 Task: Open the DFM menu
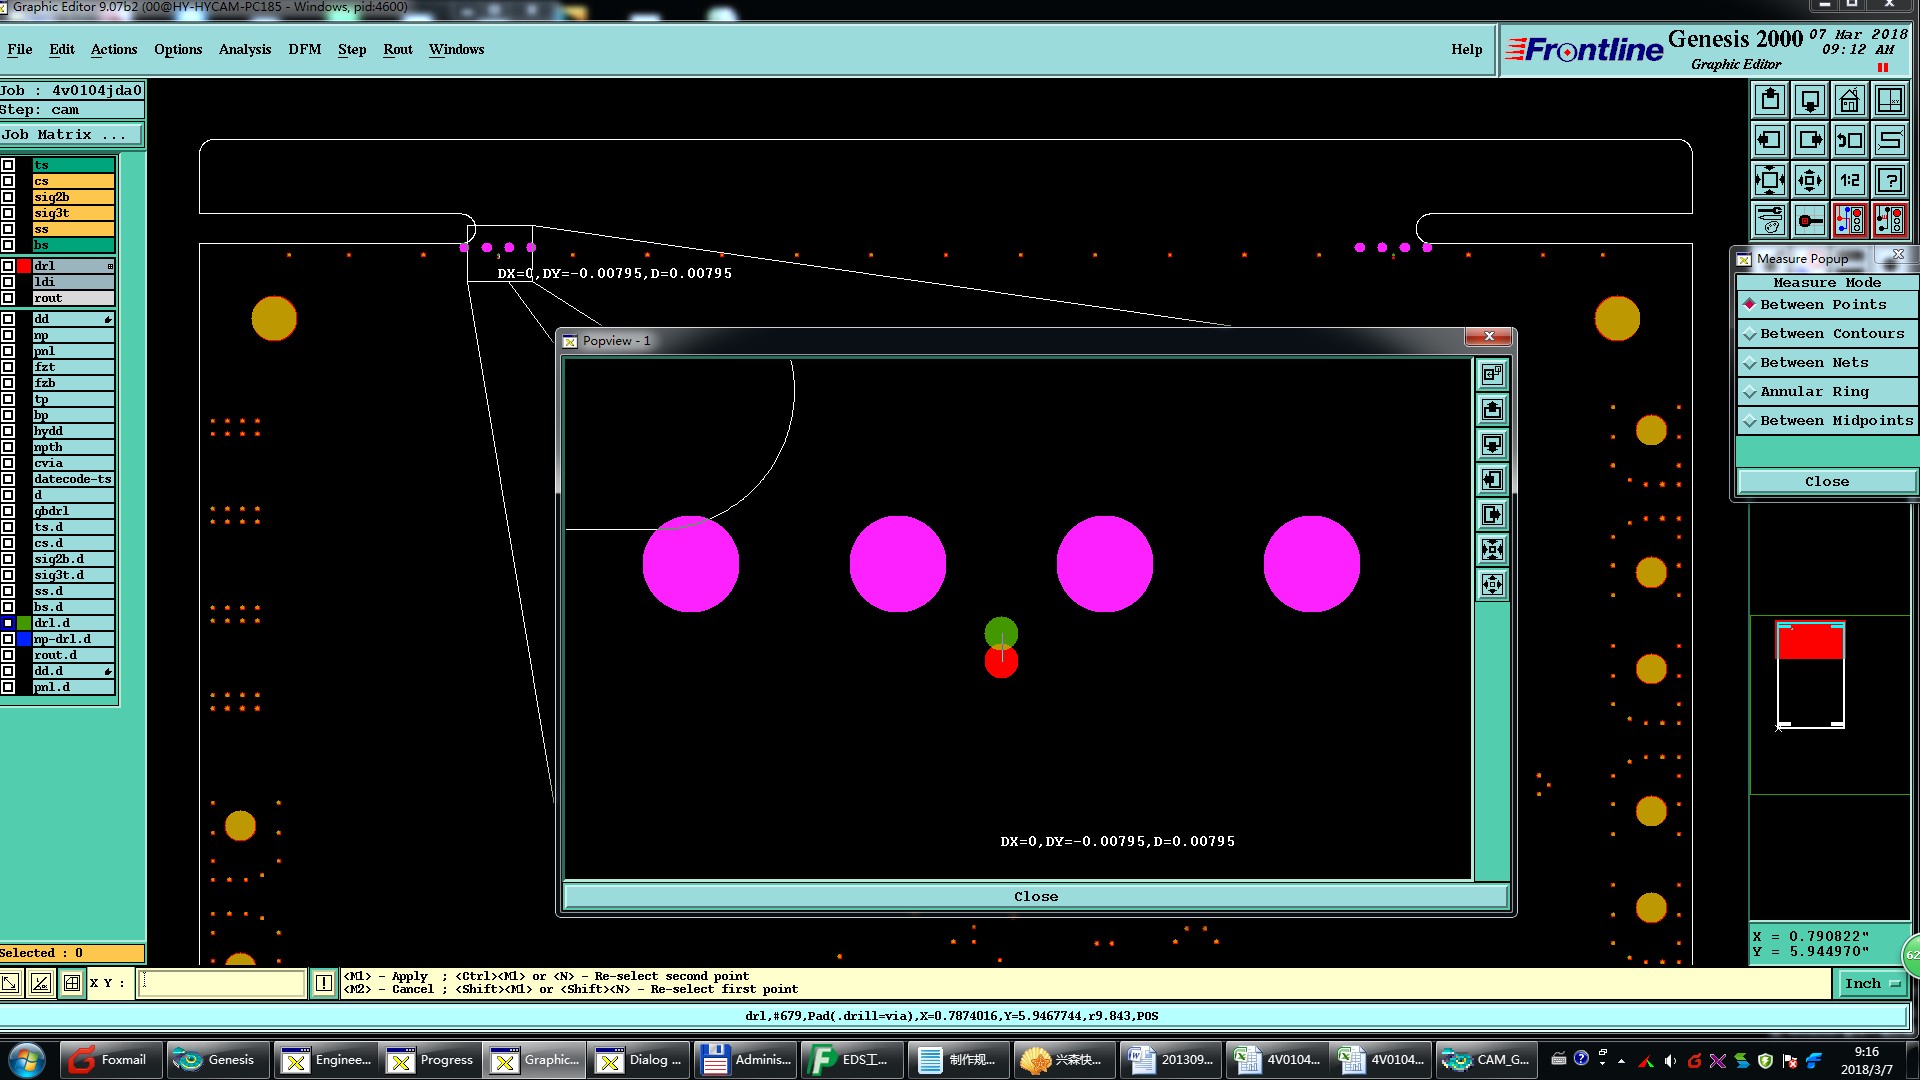pyautogui.click(x=305, y=49)
